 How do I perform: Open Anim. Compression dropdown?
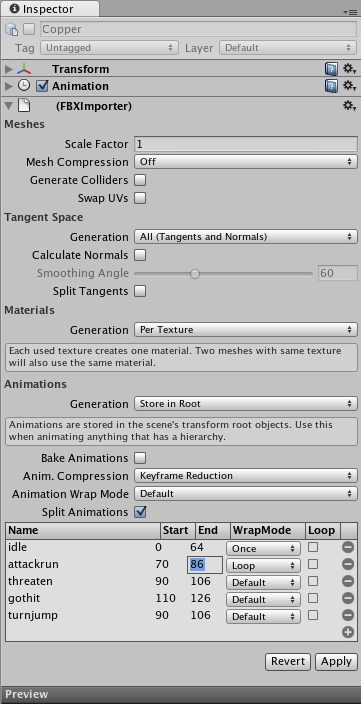click(246, 475)
